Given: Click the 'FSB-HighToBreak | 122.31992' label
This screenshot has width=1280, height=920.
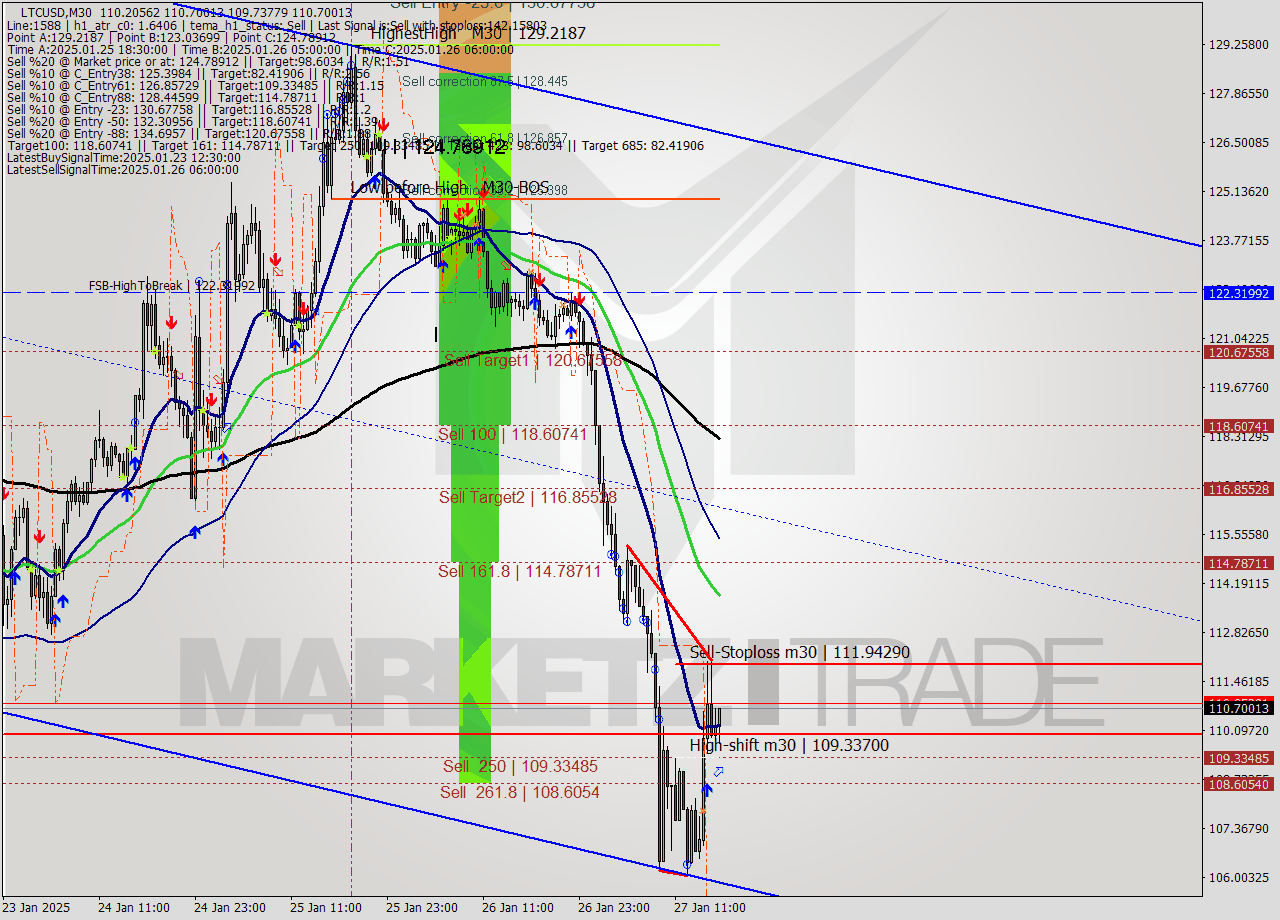Looking at the screenshot, I should [171, 286].
